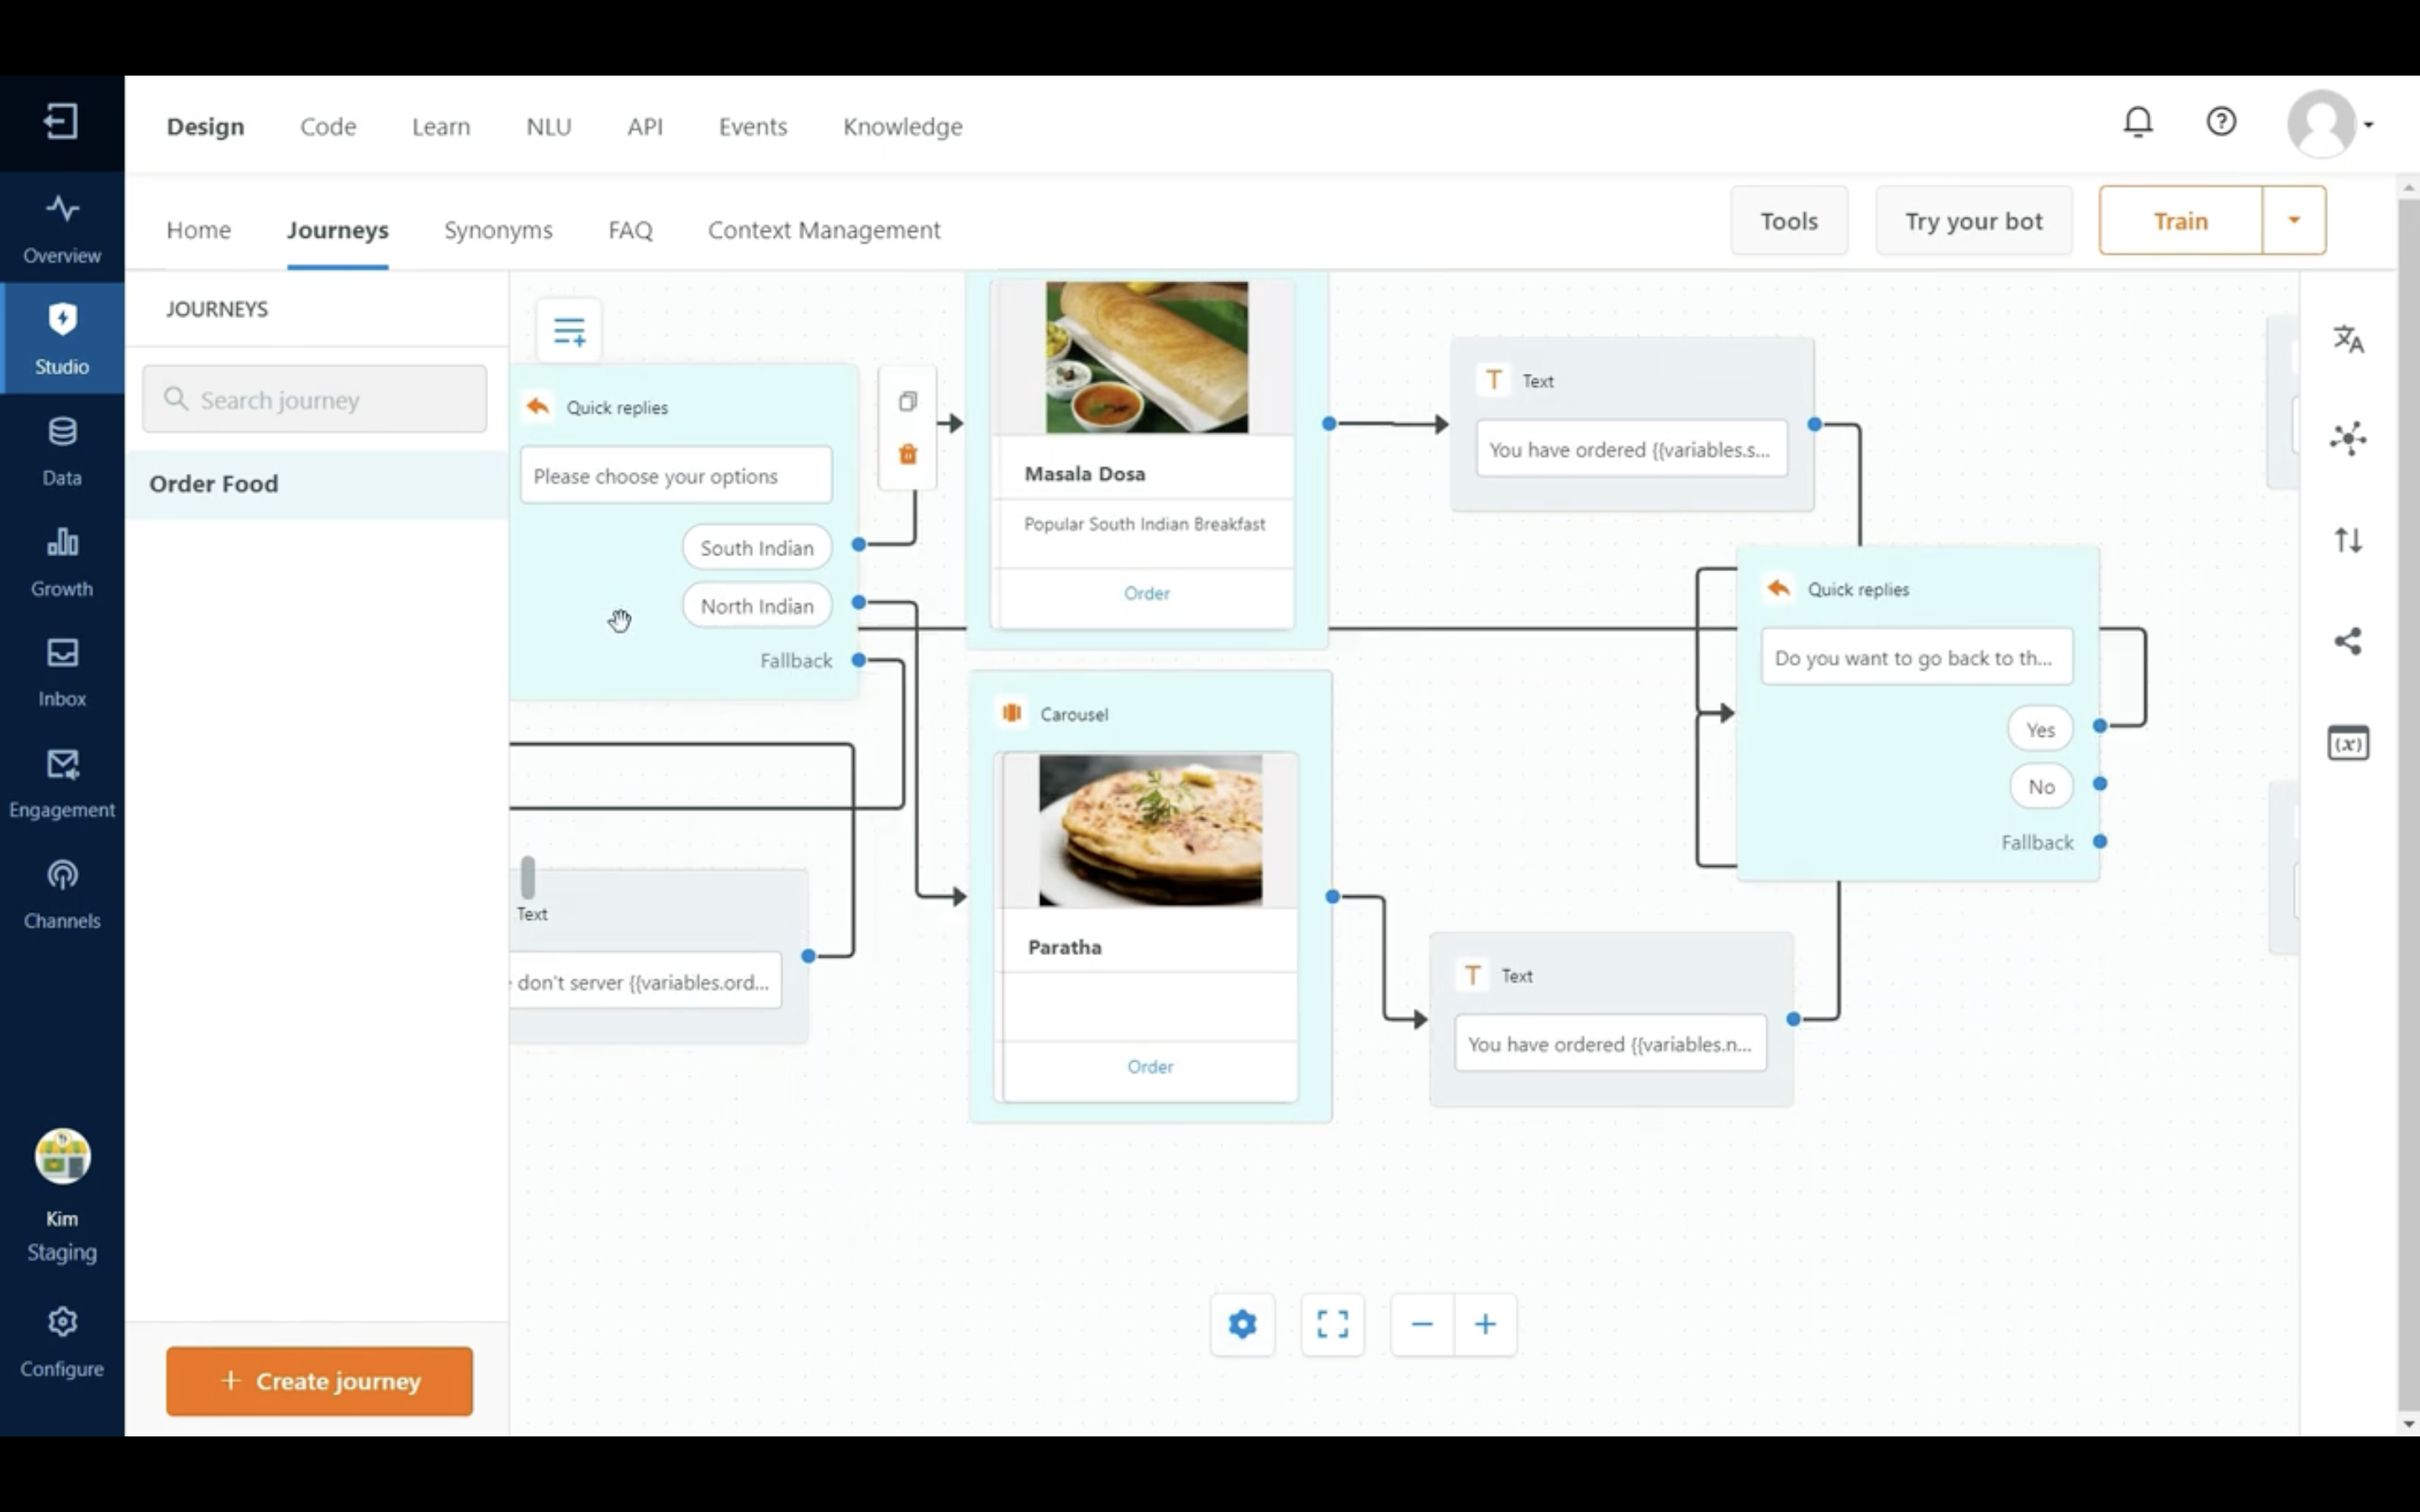Image resolution: width=2420 pixels, height=1512 pixels.
Task: Select the Journeys subtab
Action: pyautogui.click(x=338, y=230)
